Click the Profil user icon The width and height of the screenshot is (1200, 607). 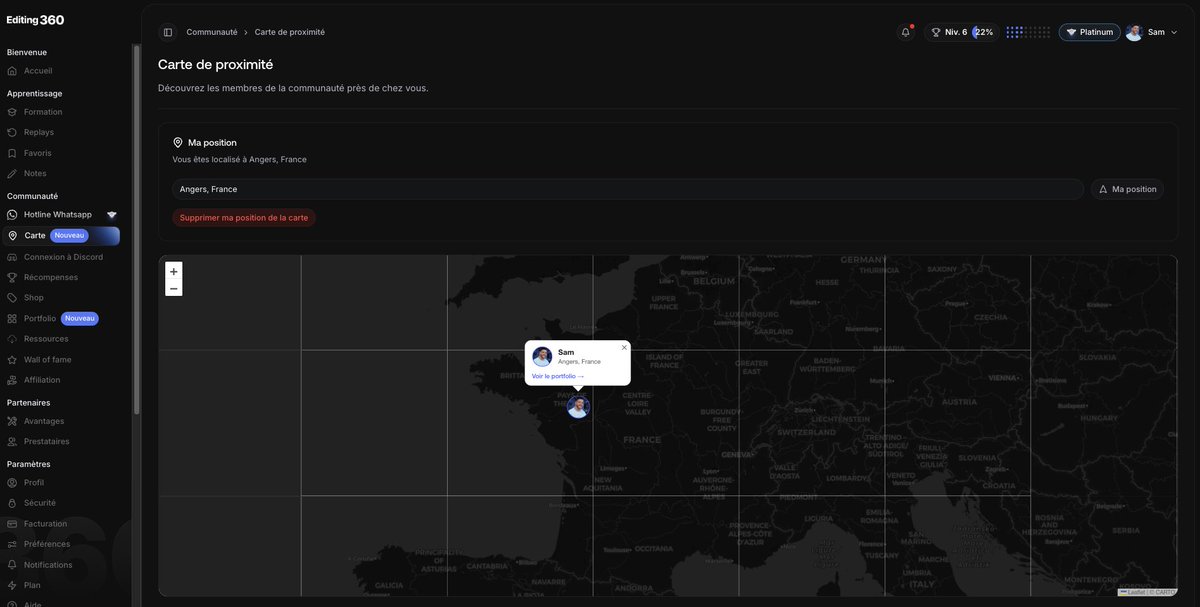(12, 482)
